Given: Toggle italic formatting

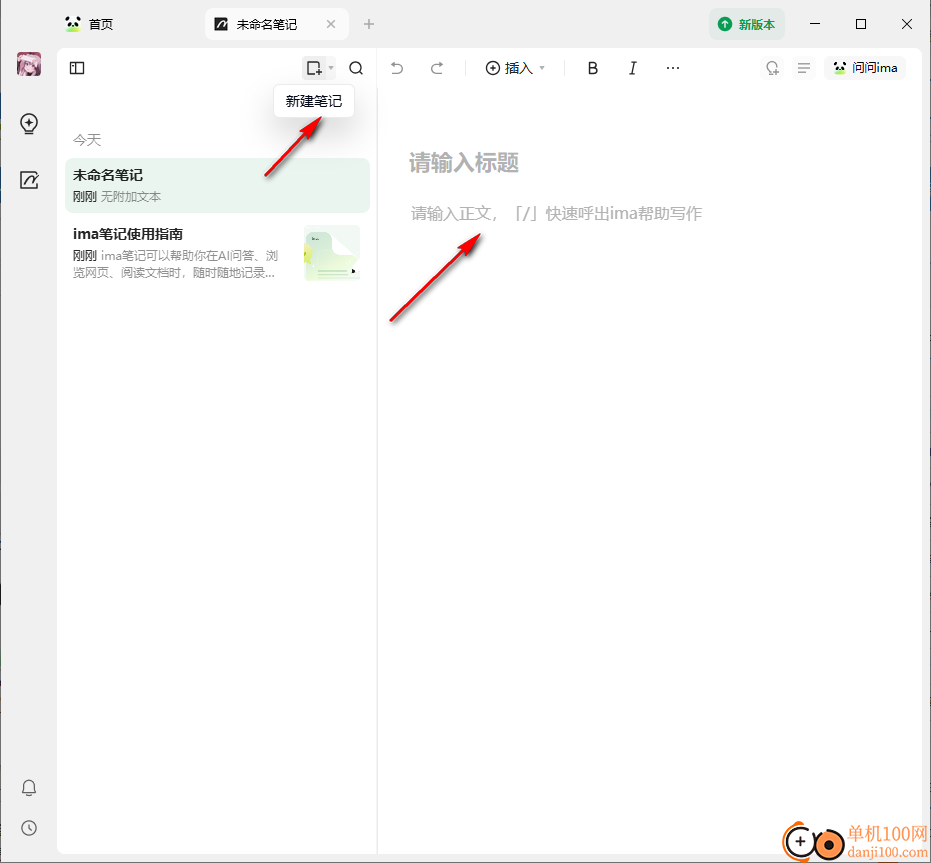Looking at the screenshot, I should [633, 68].
